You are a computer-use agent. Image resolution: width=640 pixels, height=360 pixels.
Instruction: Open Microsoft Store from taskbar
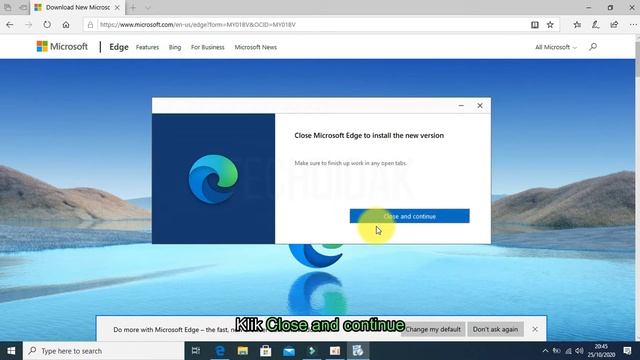(x=266, y=351)
